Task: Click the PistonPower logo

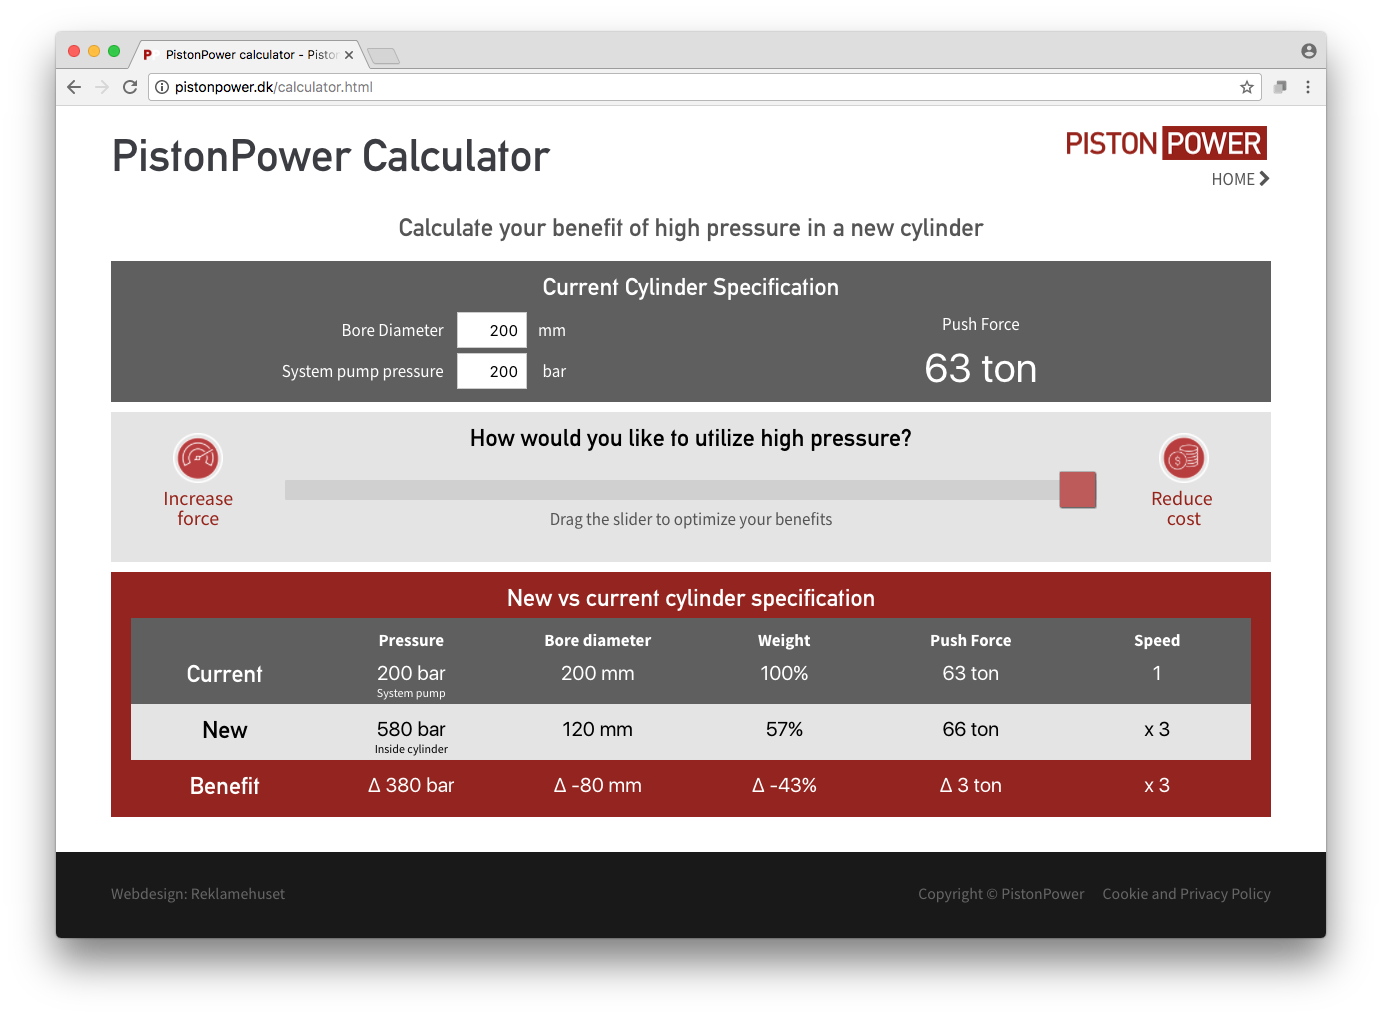Action: (x=1166, y=143)
